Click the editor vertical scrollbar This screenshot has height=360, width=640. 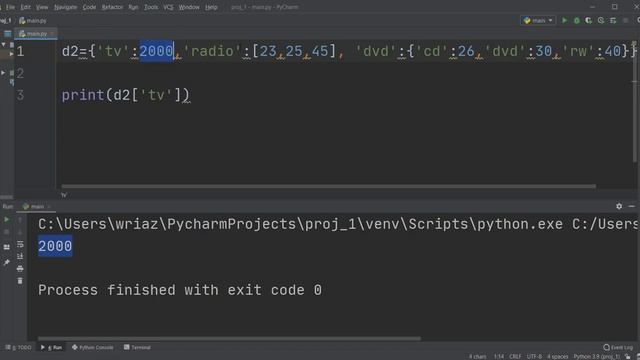click(635, 102)
